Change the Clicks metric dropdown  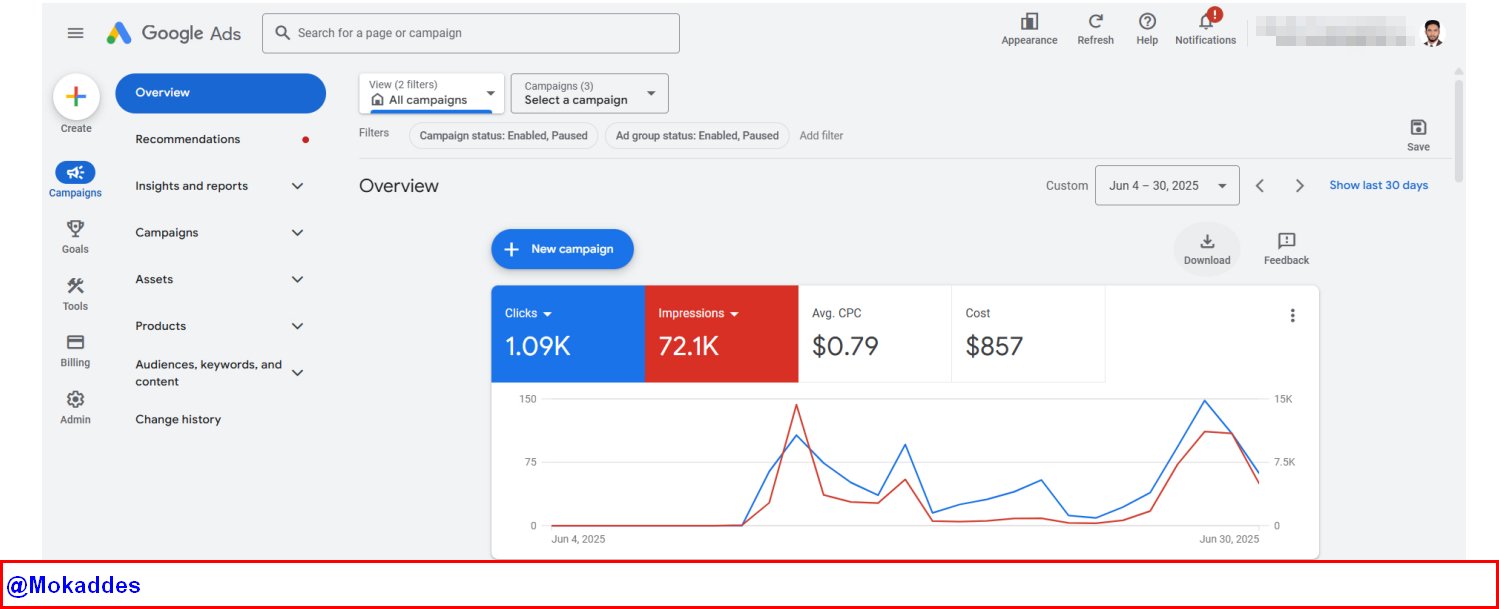pos(528,313)
